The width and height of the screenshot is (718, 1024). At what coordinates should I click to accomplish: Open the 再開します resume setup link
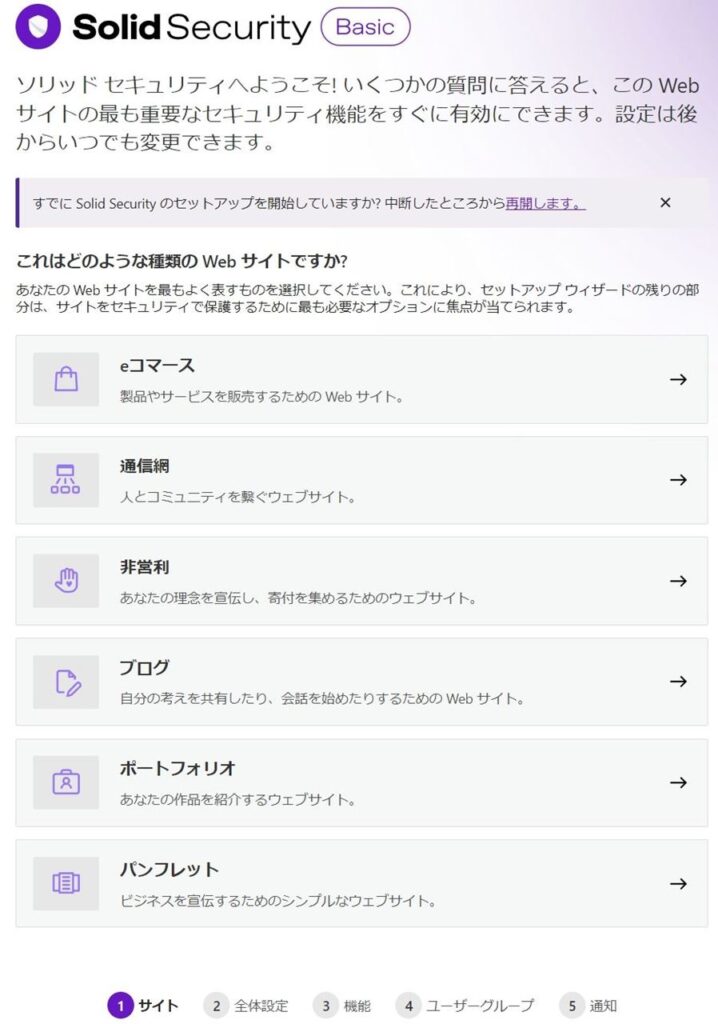pyautogui.click(x=546, y=203)
